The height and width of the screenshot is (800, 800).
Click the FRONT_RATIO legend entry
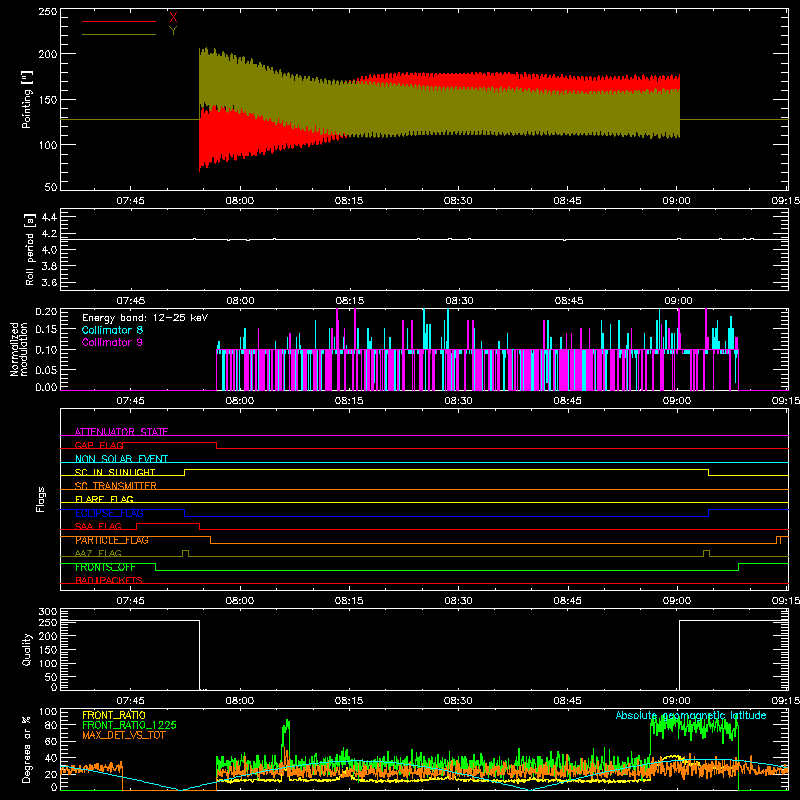pyautogui.click(x=114, y=715)
